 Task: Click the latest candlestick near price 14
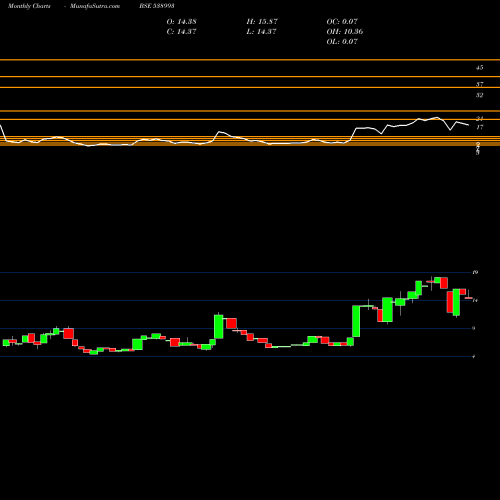click(x=469, y=298)
